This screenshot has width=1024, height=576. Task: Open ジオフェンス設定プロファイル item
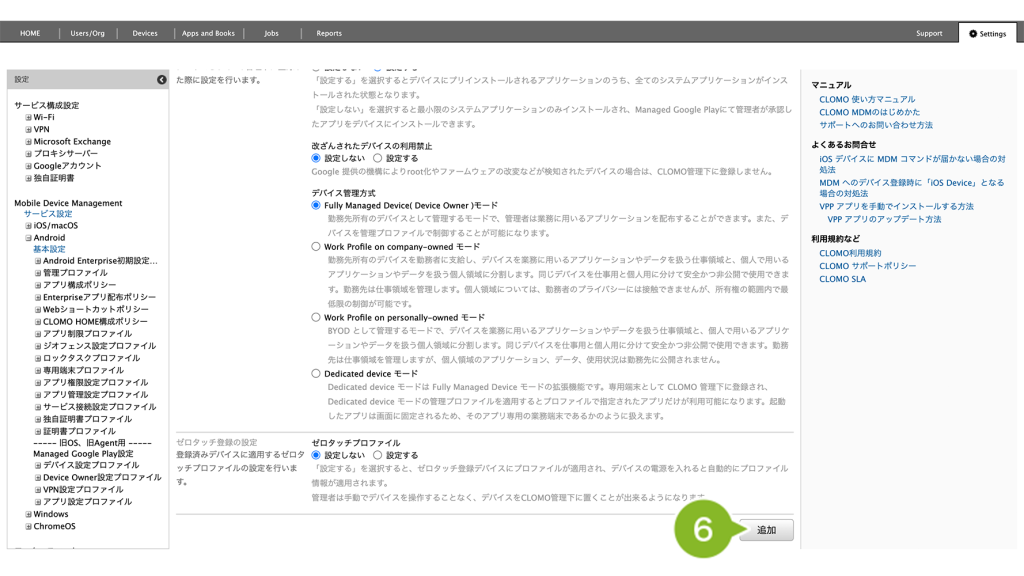click(x=99, y=346)
